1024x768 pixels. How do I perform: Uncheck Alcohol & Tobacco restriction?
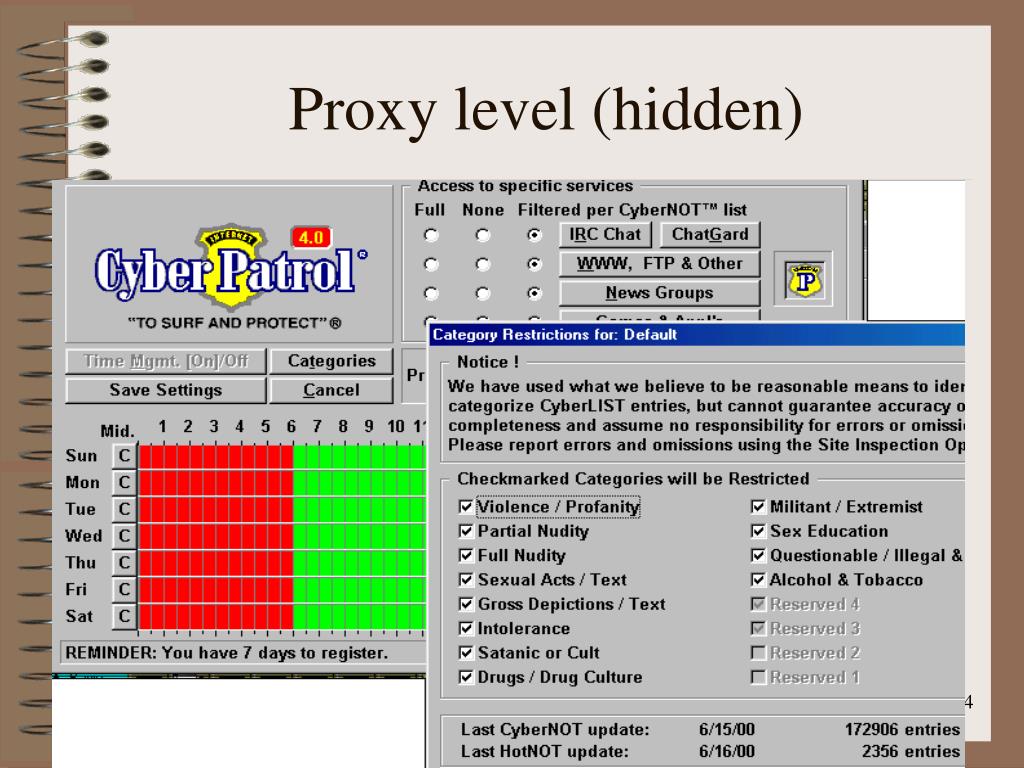pyautogui.click(x=758, y=580)
